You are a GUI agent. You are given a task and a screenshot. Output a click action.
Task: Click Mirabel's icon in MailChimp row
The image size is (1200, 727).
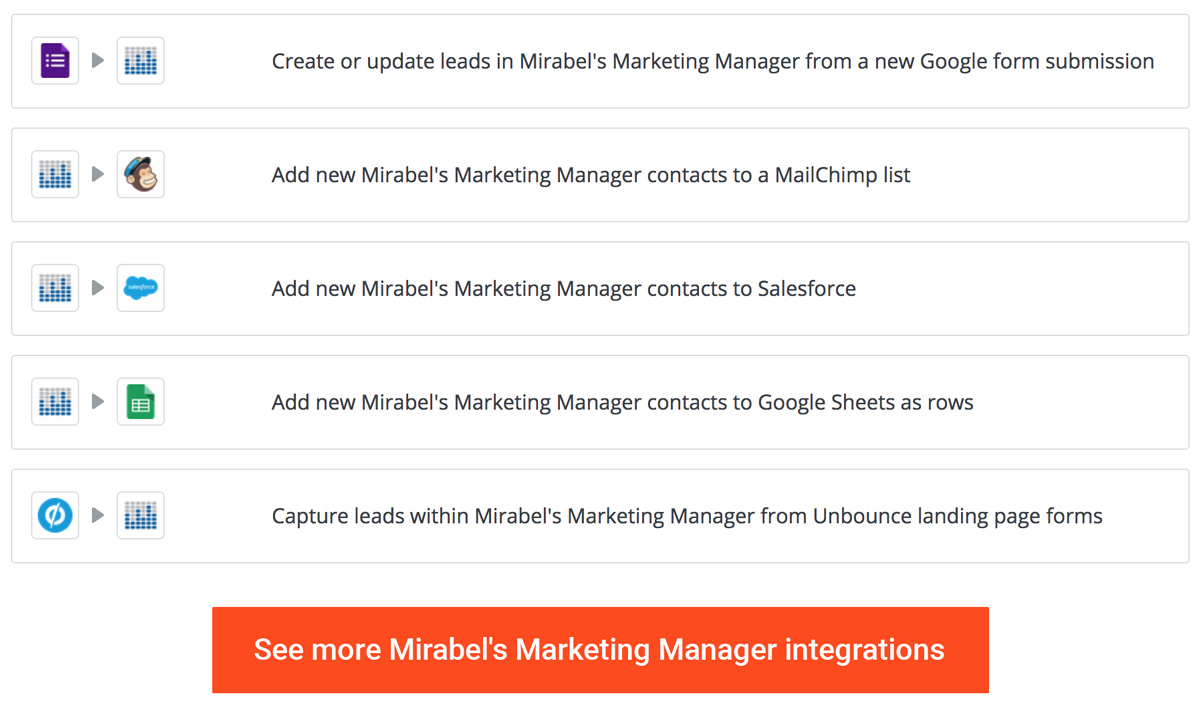coord(55,174)
